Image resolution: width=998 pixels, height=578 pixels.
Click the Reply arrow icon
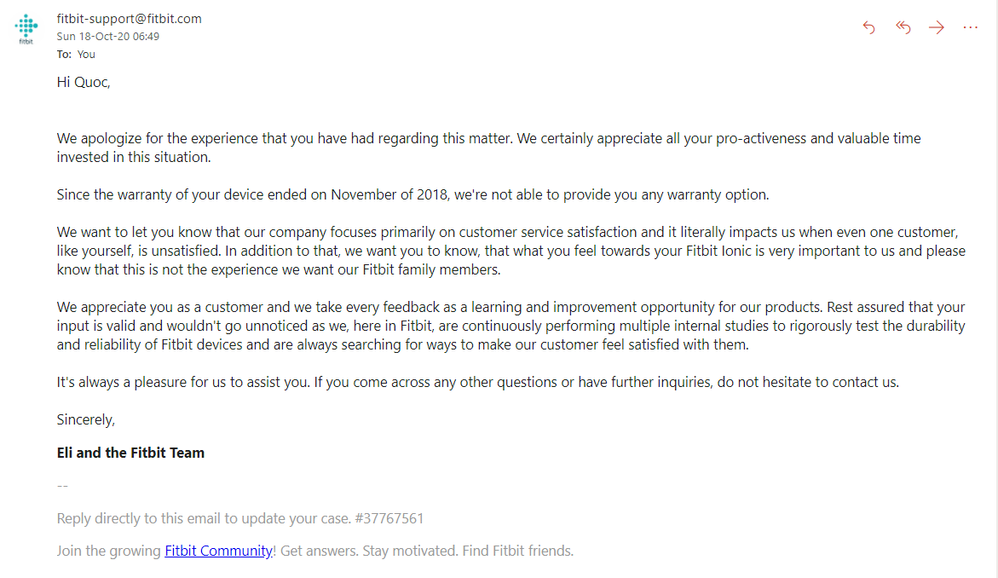pos(869,27)
